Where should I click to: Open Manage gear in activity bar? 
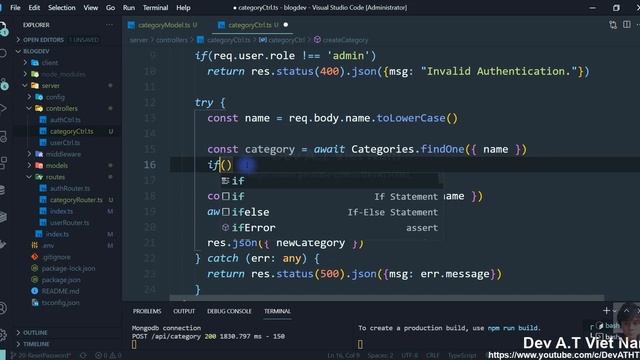pos(3,335)
